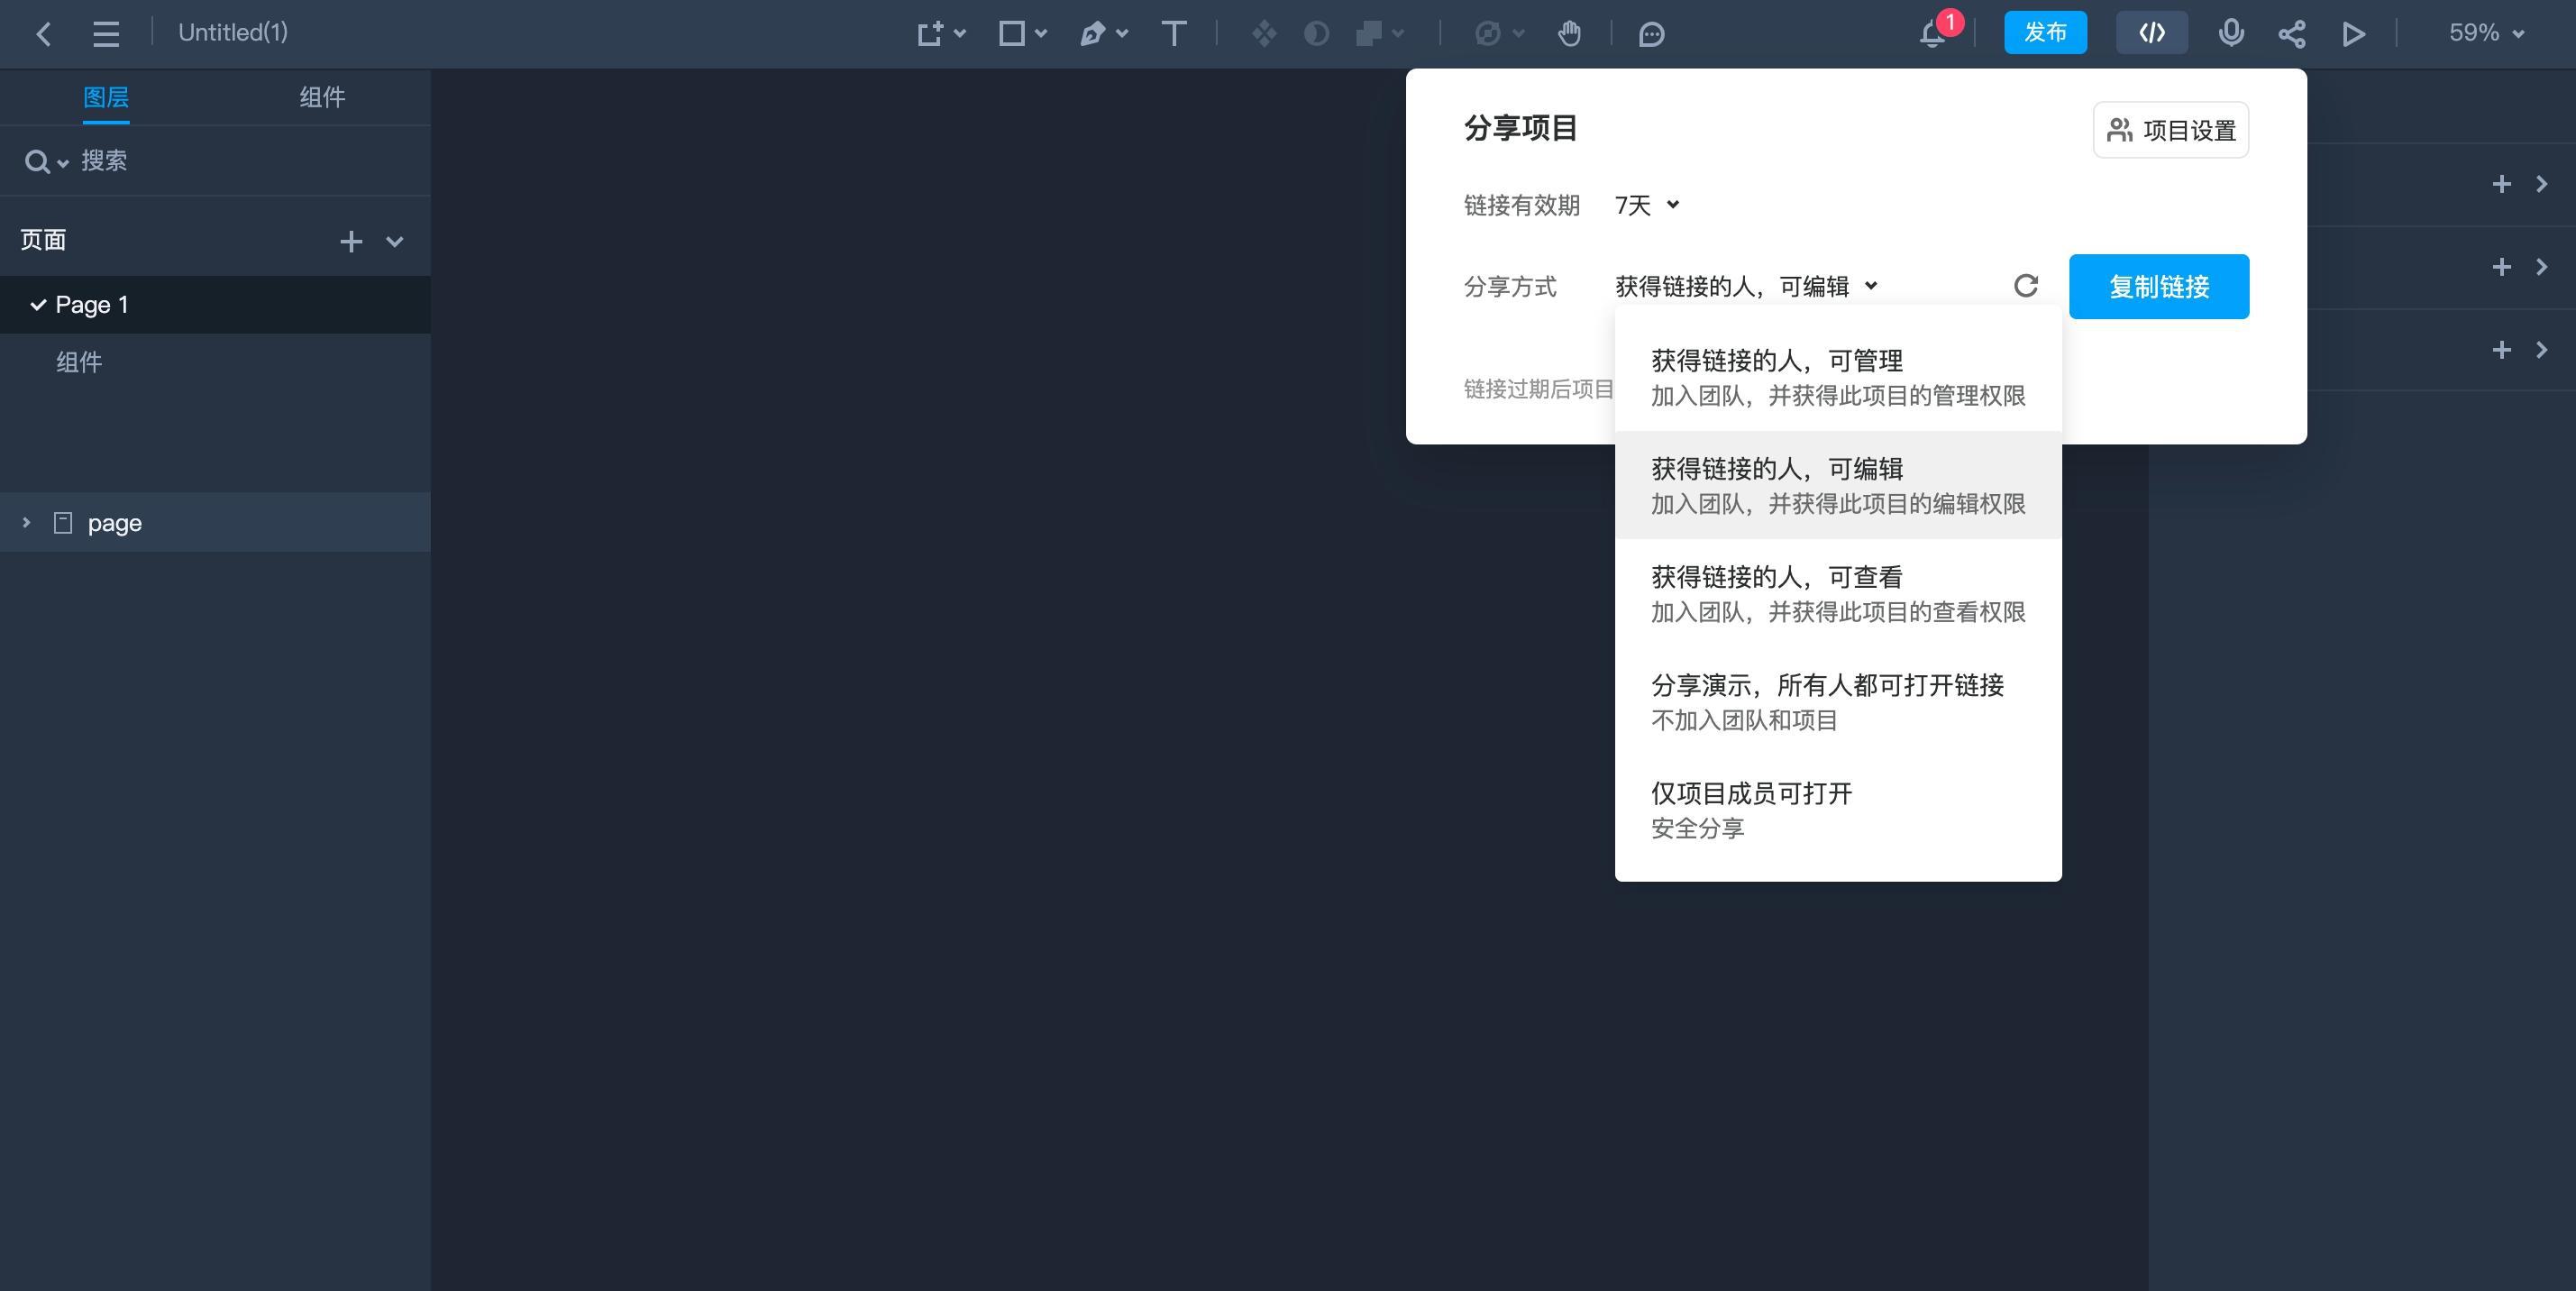Click the play preview icon
Viewport: 2576px width, 1291px height.
(x=2354, y=34)
